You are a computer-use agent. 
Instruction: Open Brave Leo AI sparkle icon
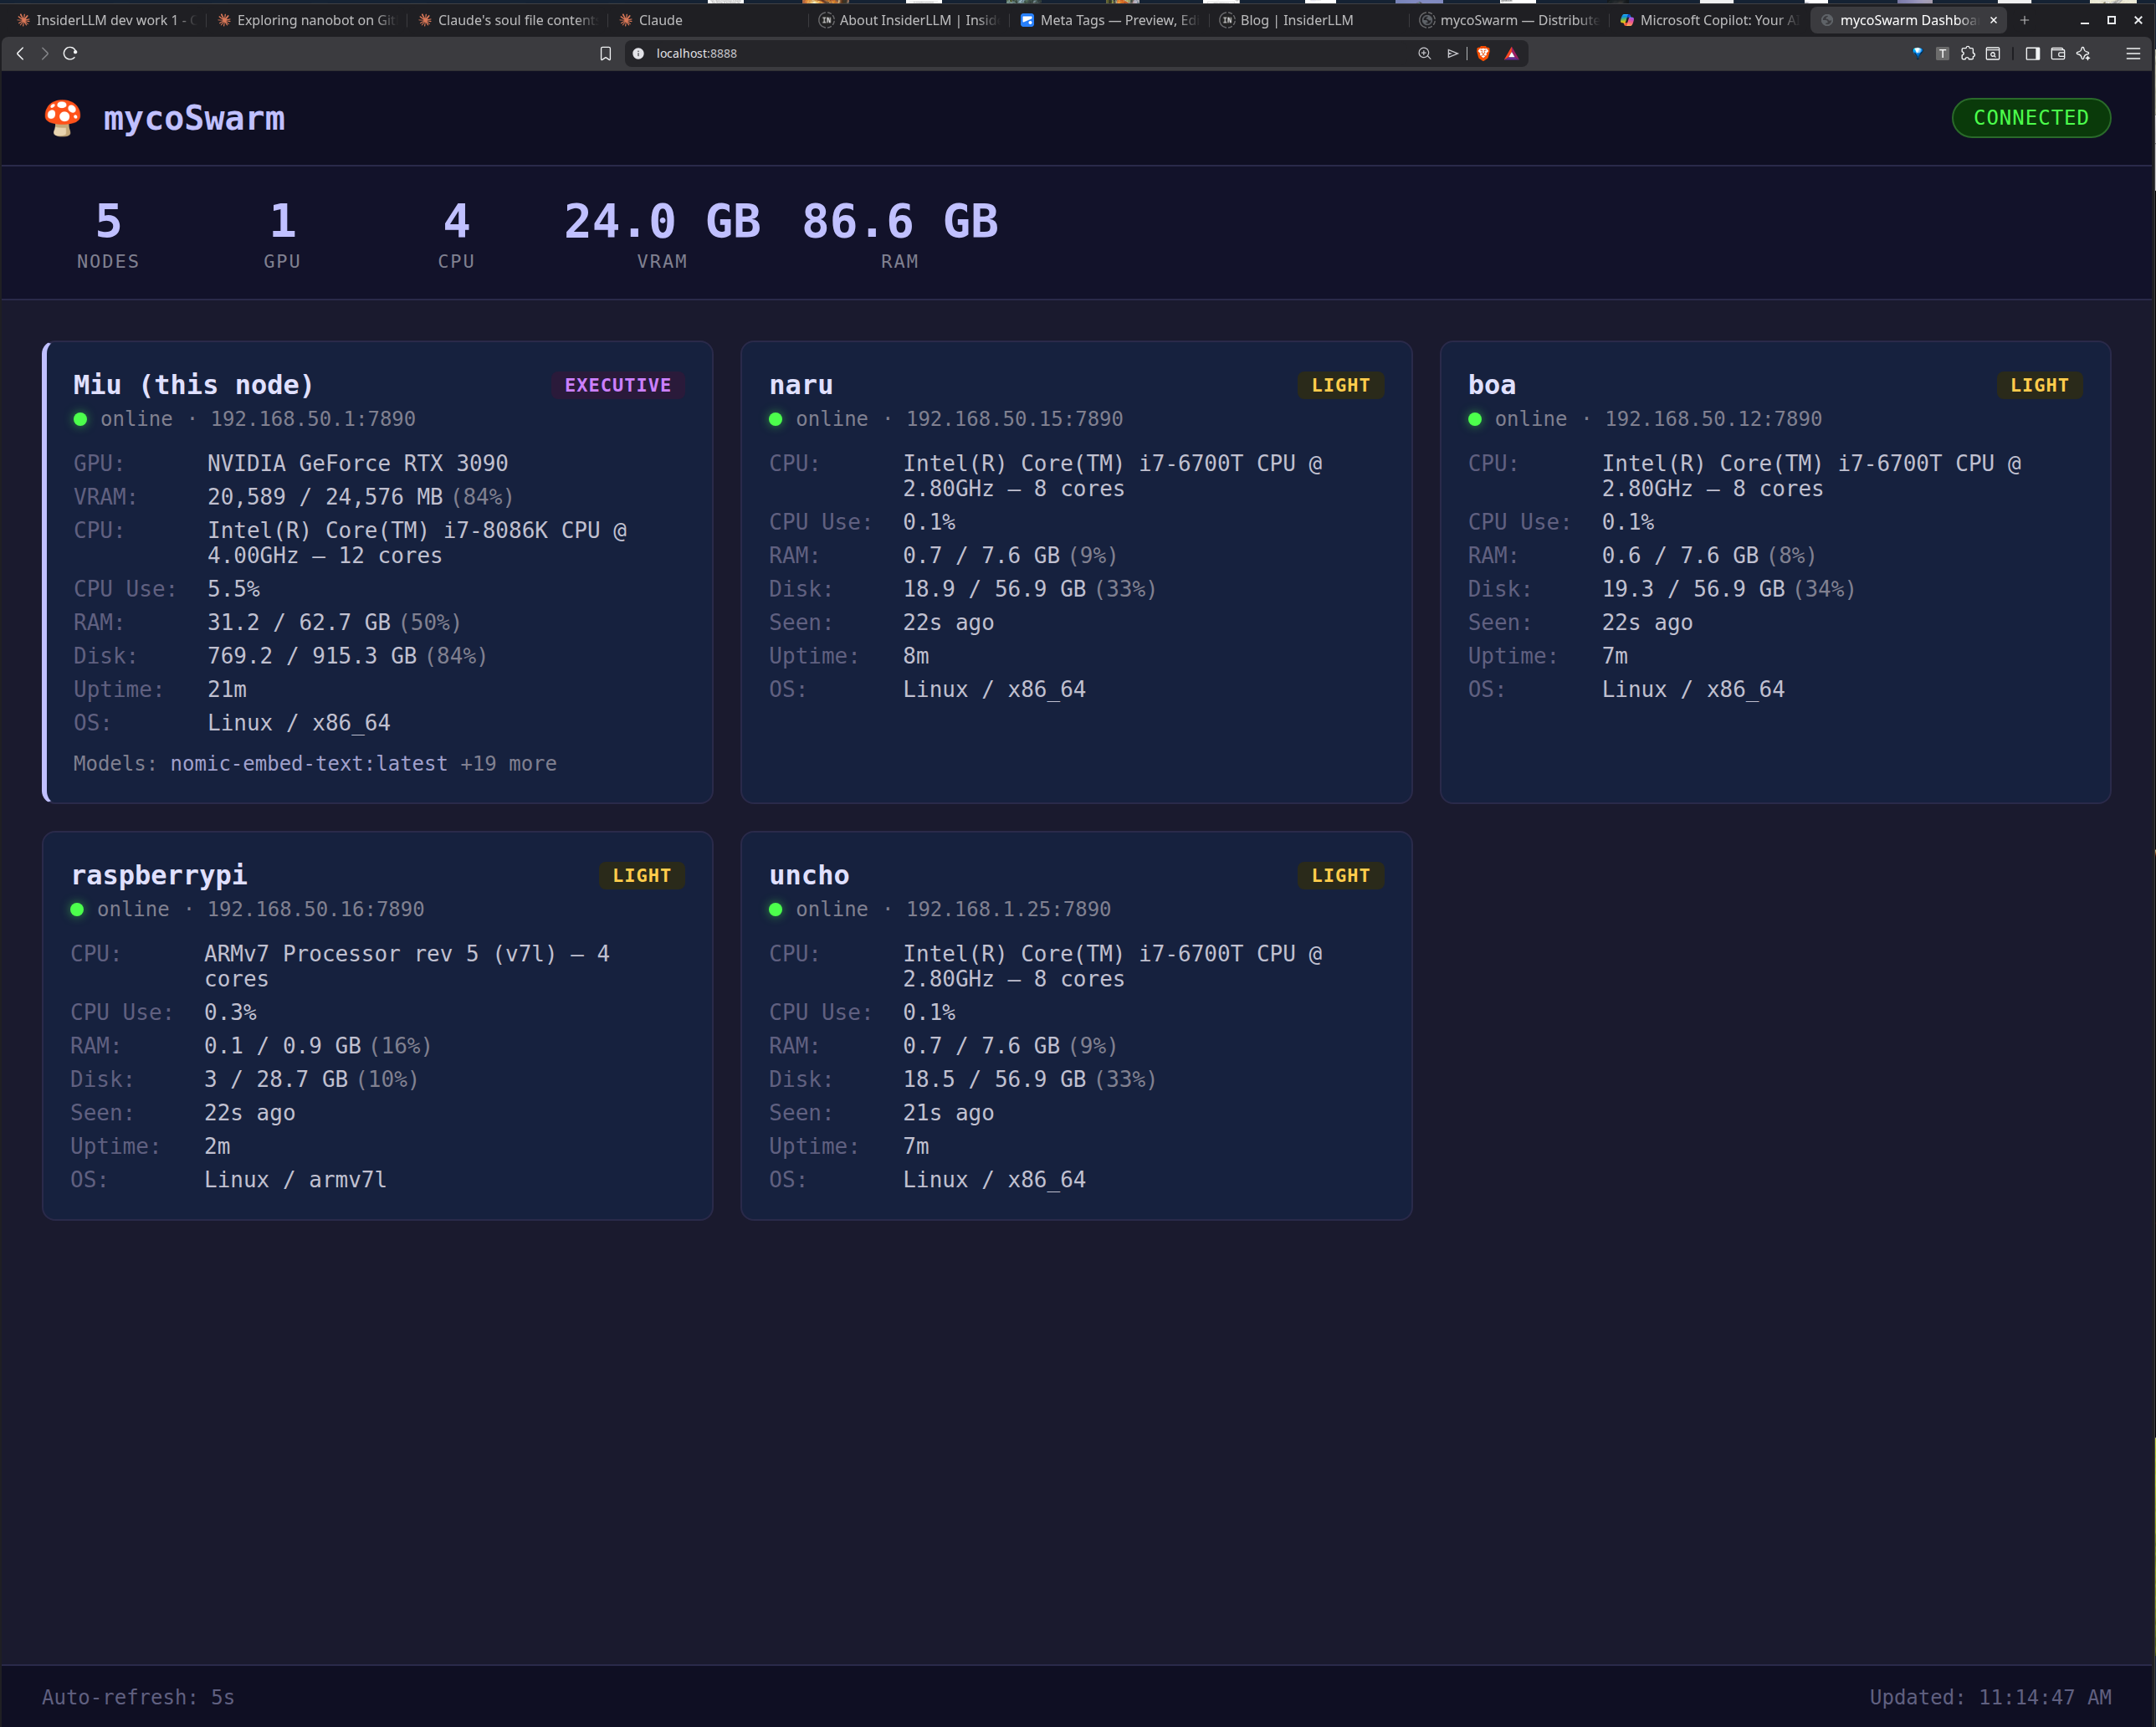[x=2085, y=54]
